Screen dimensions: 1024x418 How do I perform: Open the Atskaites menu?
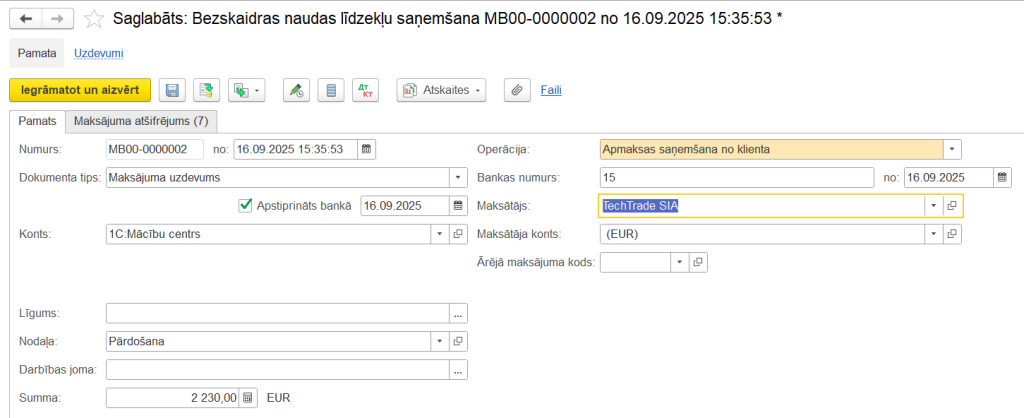(x=441, y=90)
